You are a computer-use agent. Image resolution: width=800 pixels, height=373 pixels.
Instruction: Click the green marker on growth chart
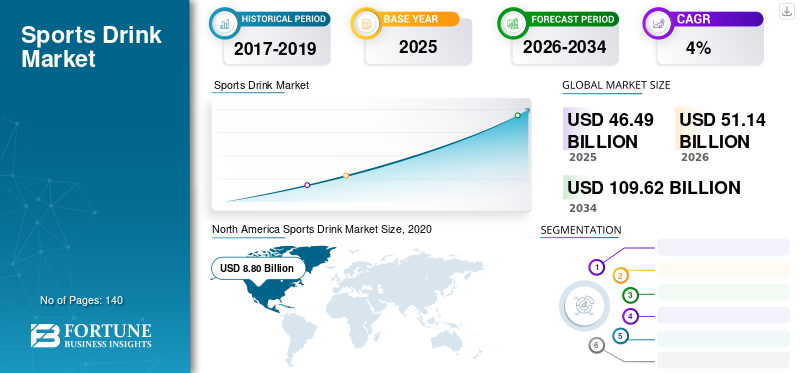click(x=517, y=115)
